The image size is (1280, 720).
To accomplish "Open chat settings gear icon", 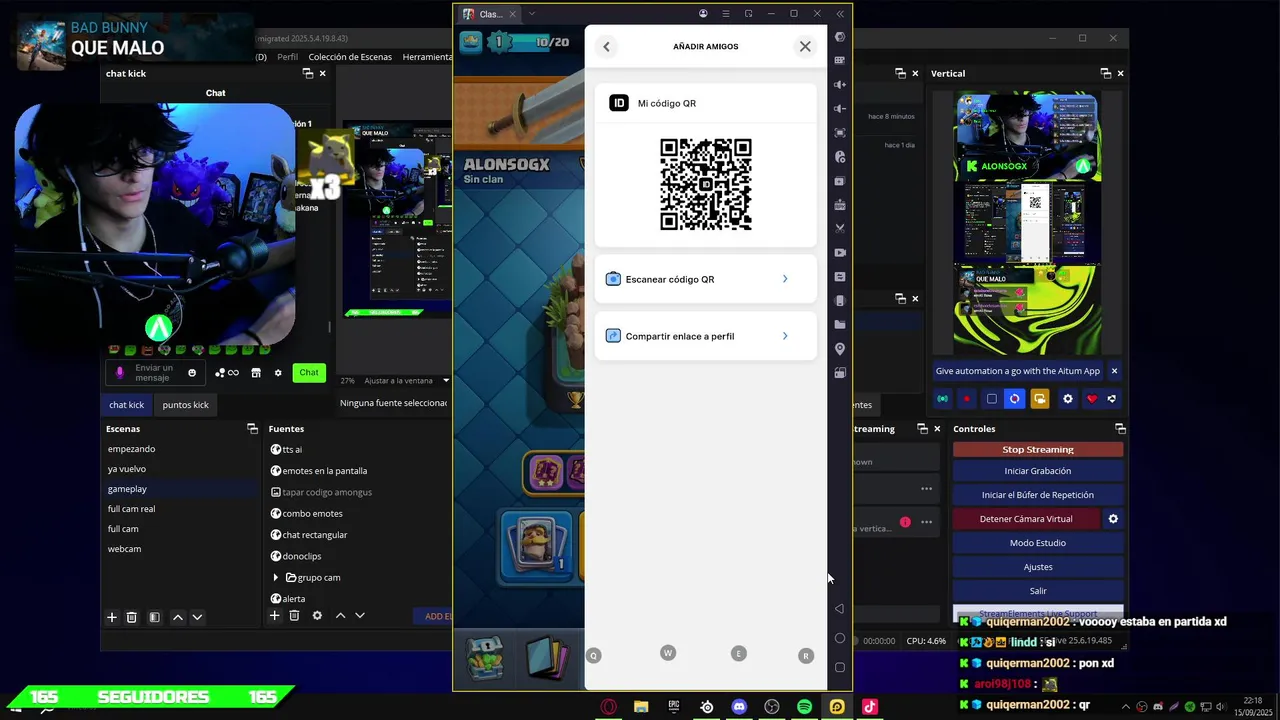I will coord(279,373).
